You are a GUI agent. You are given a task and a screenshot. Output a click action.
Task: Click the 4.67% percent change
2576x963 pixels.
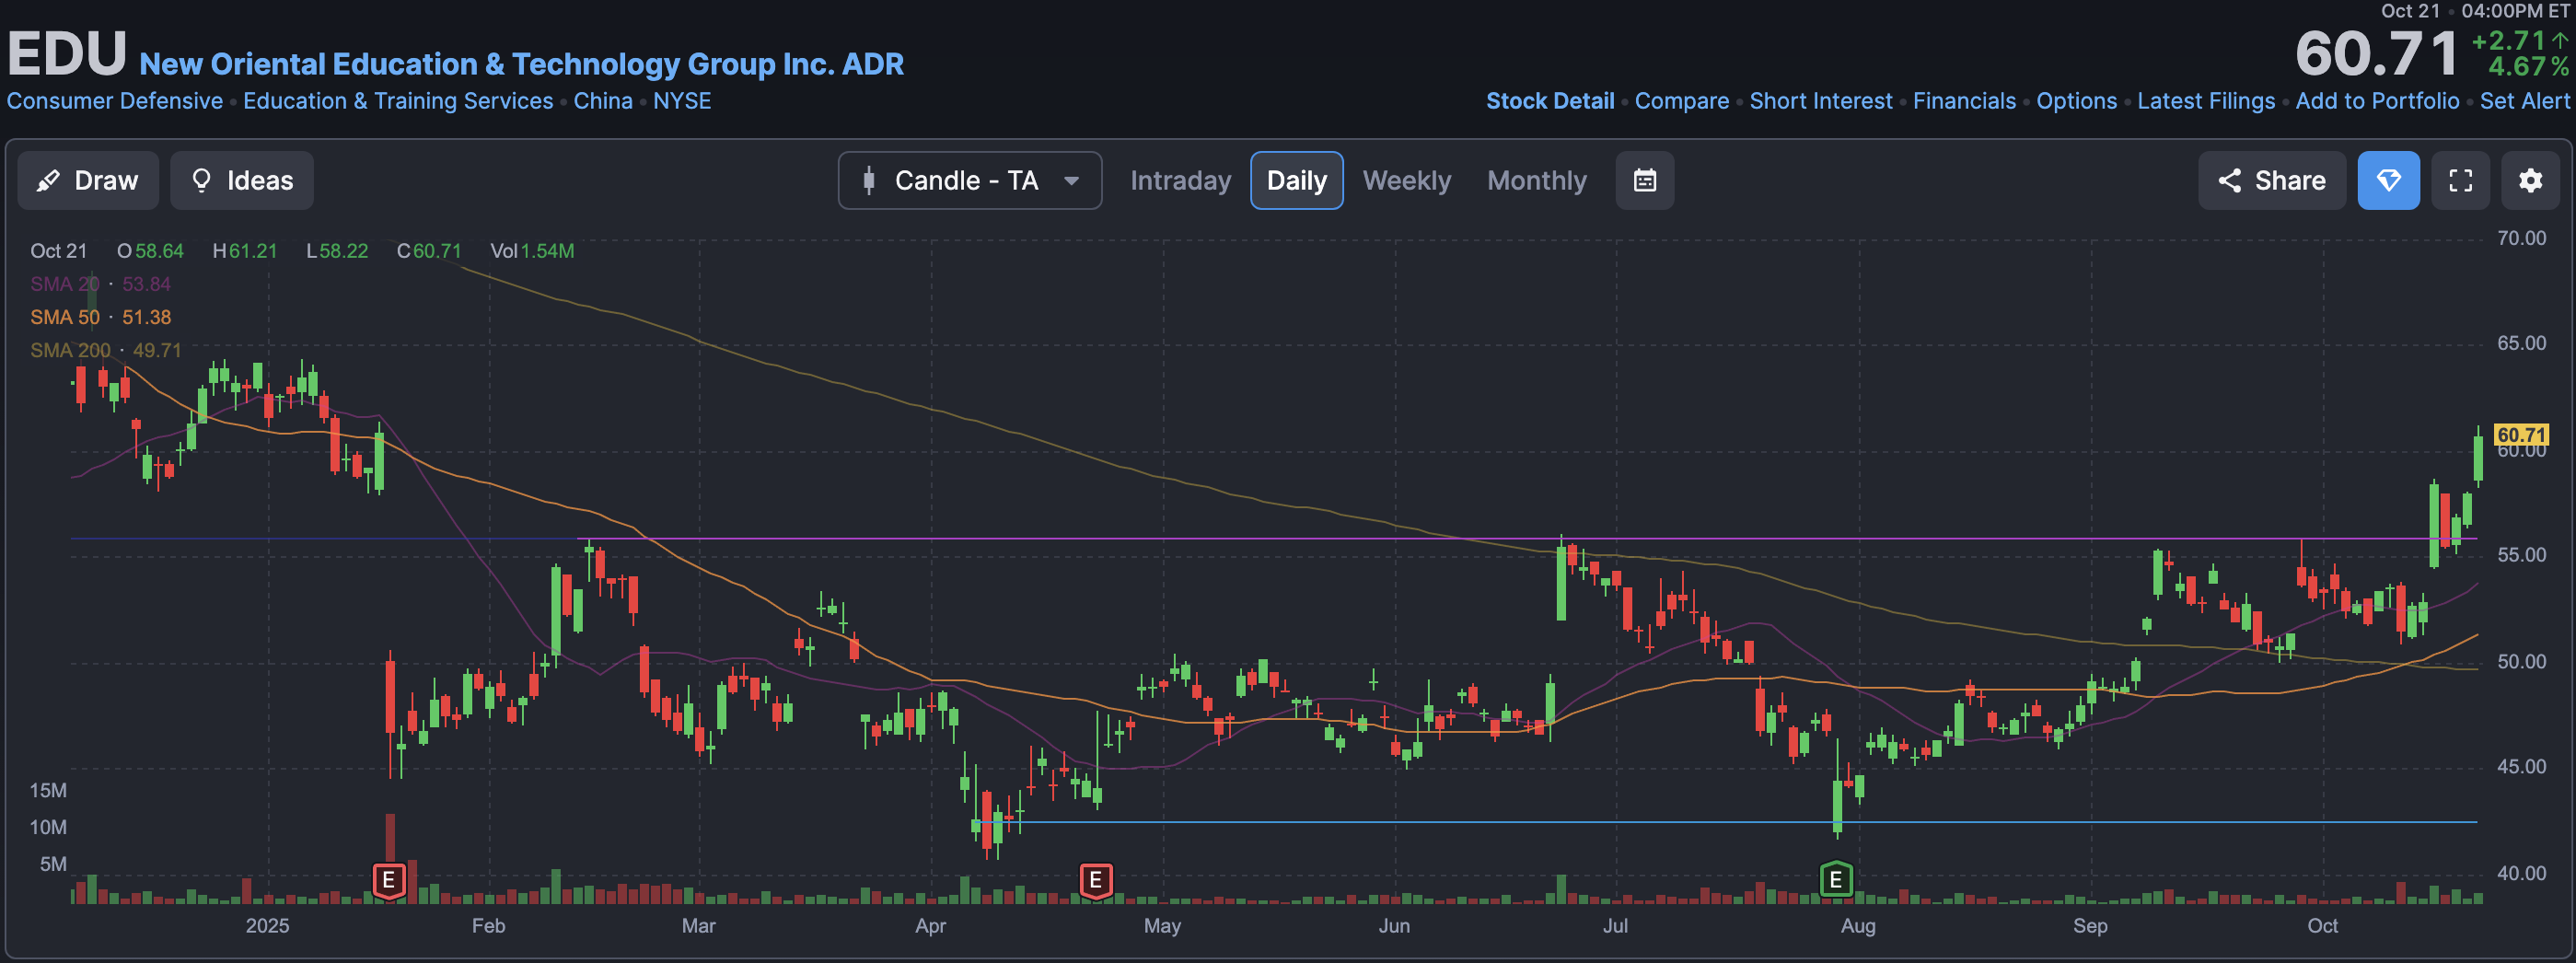point(2528,67)
